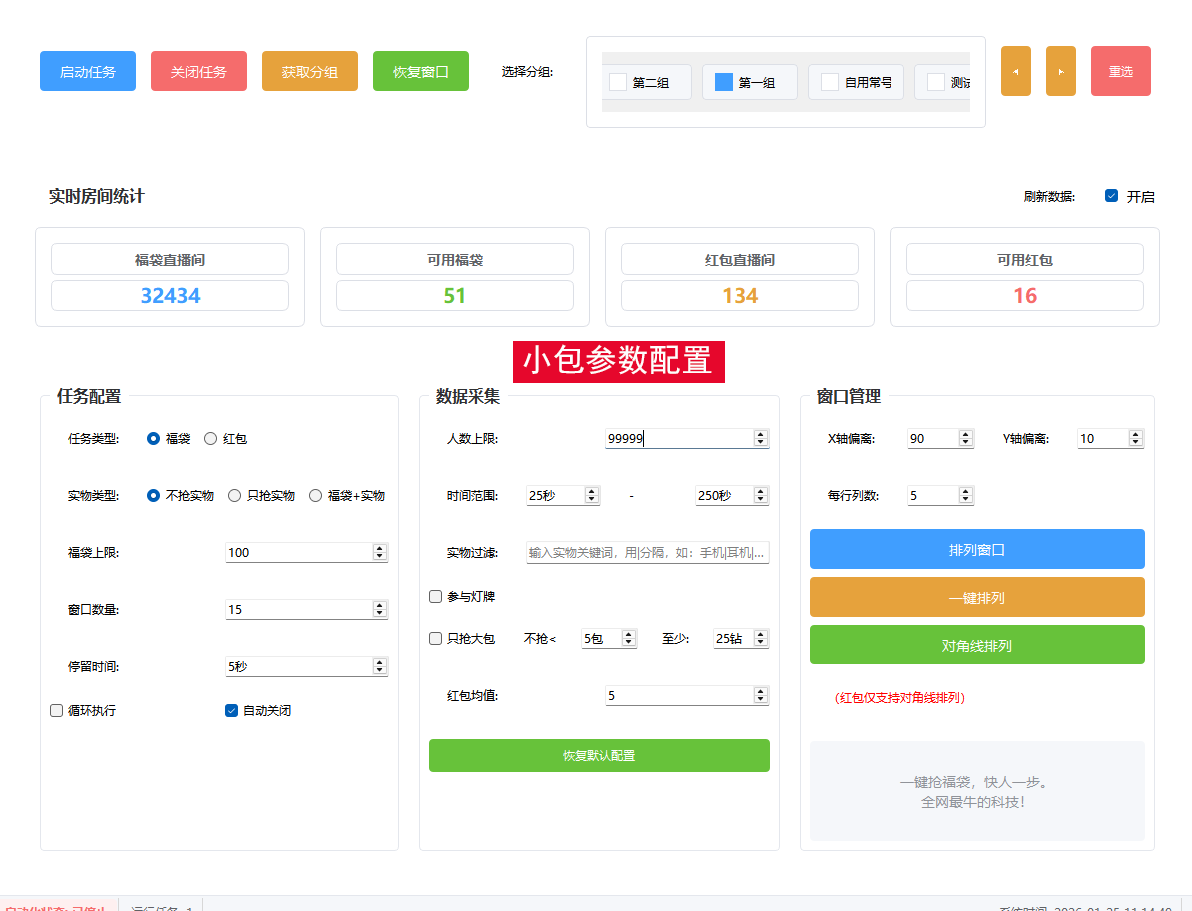Select 福袋 task type radio
This screenshot has height=911, width=1192.
coord(154,439)
